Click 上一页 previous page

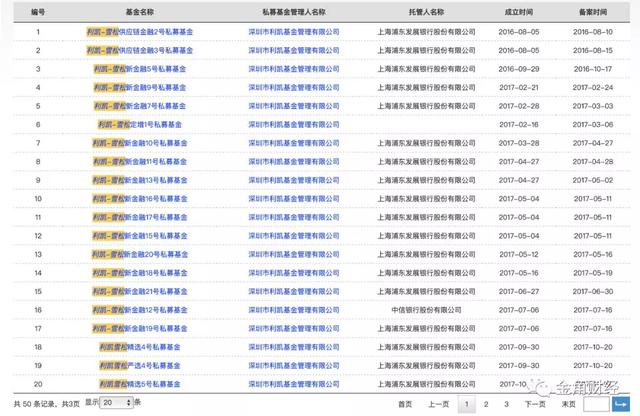pyautogui.click(x=438, y=404)
